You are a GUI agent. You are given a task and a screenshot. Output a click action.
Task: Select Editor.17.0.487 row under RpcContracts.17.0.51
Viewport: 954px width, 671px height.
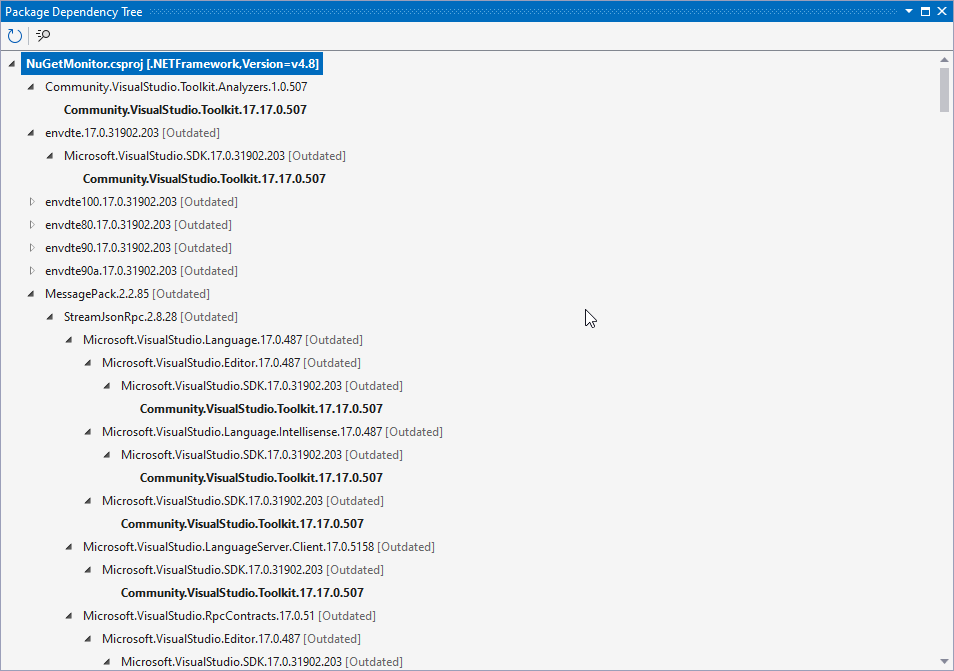pyautogui.click(x=231, y=639)
